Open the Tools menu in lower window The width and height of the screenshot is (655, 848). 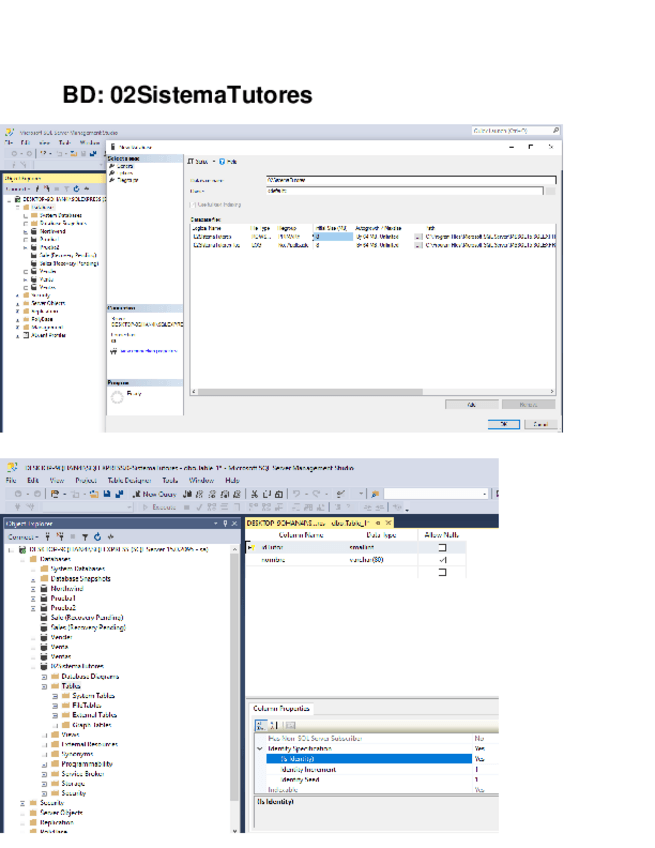tap(171, 480)
